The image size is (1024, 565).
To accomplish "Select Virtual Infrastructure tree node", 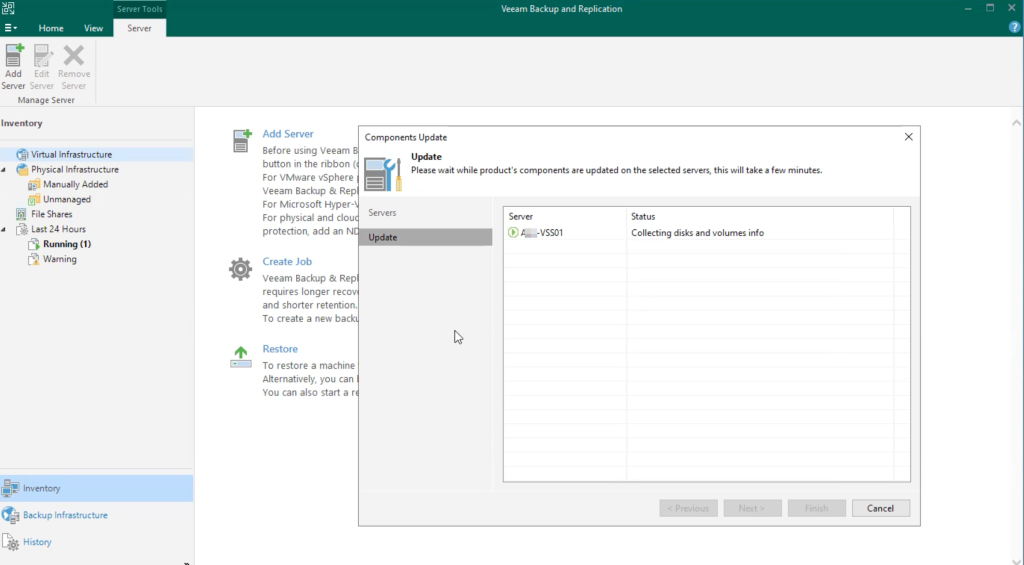I will coord(71,155).
